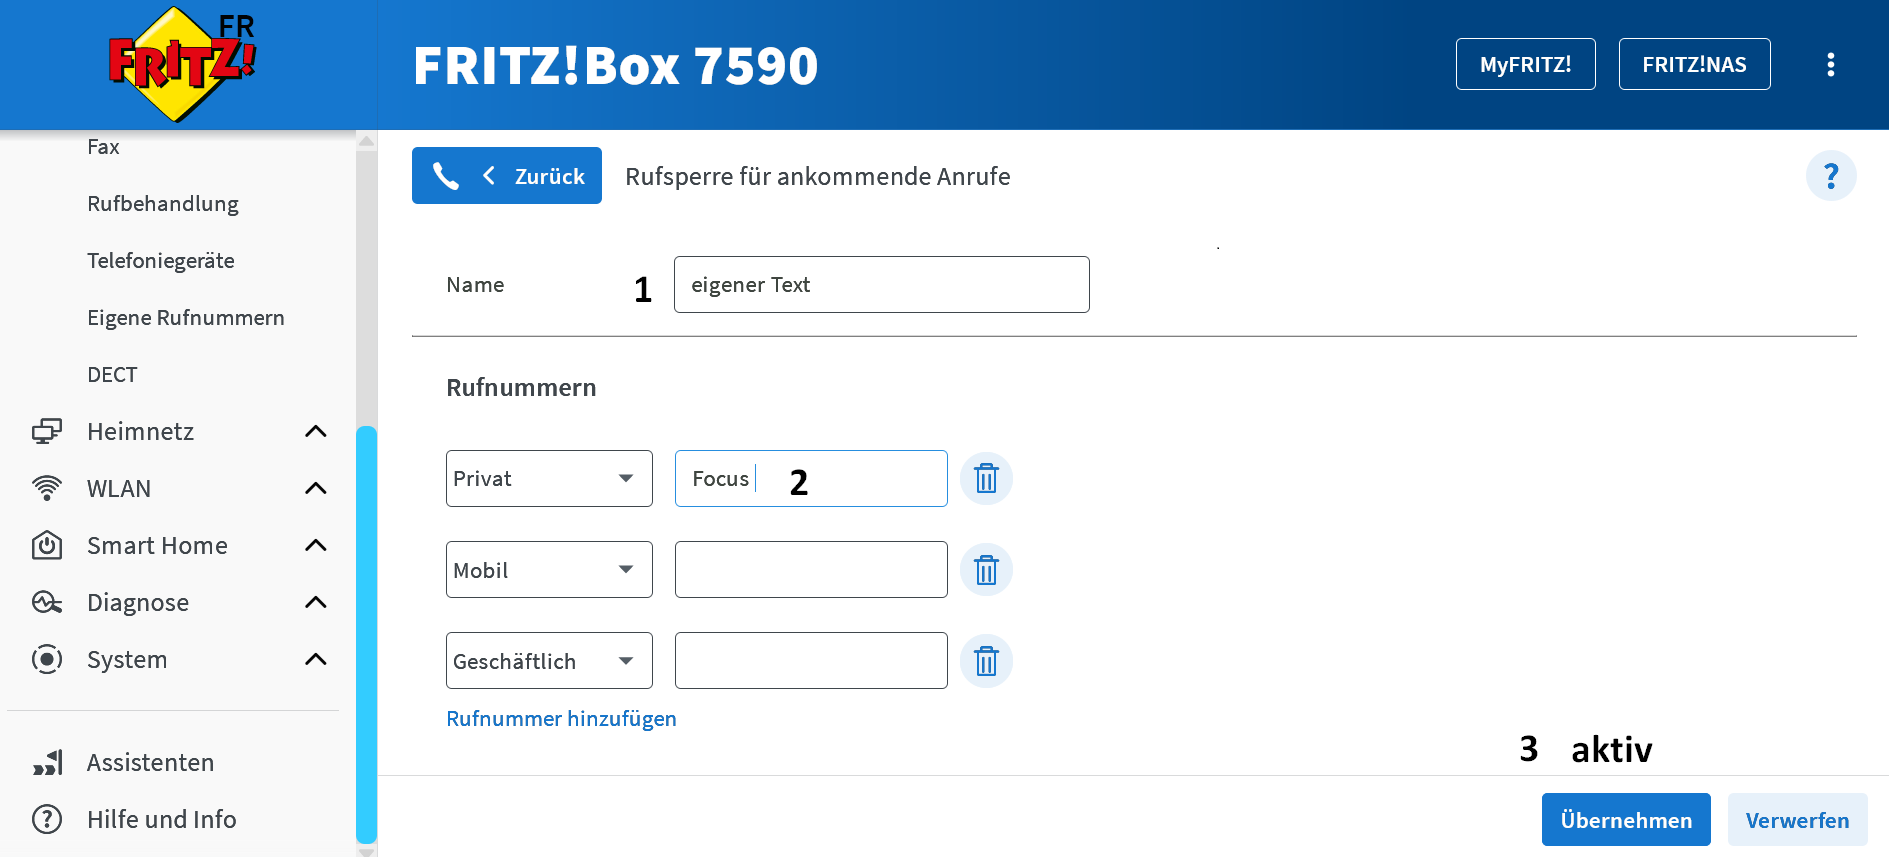
Task: Open the help question mark icon
Action: (1830, 176)
